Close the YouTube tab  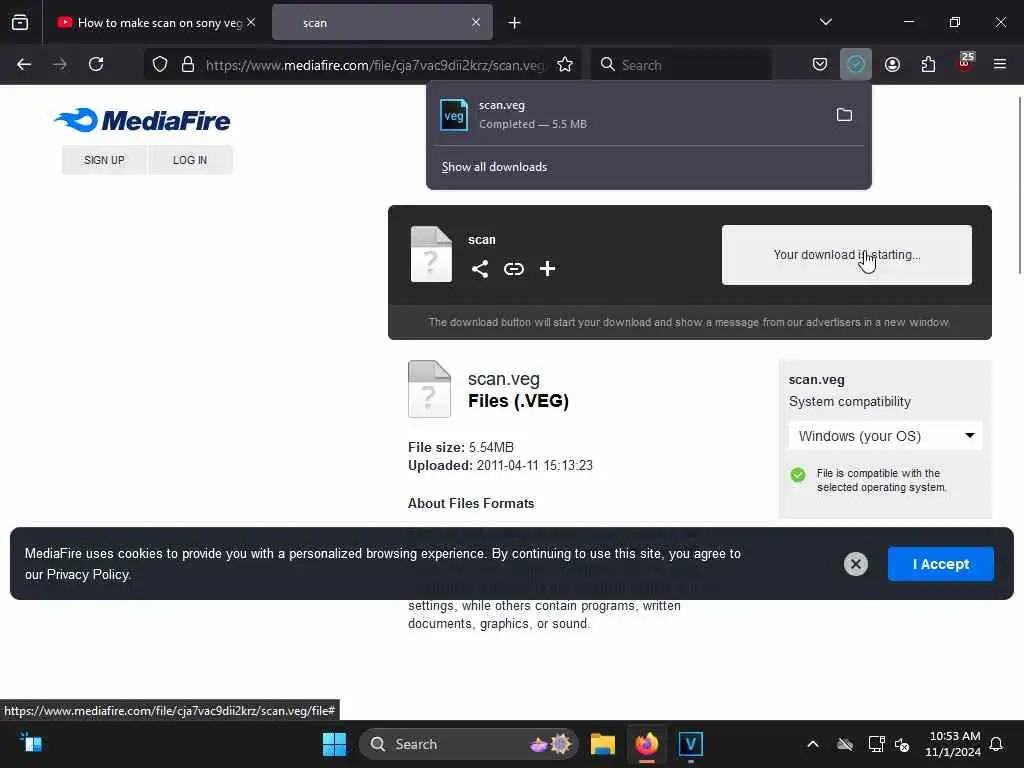click(251, 22)
